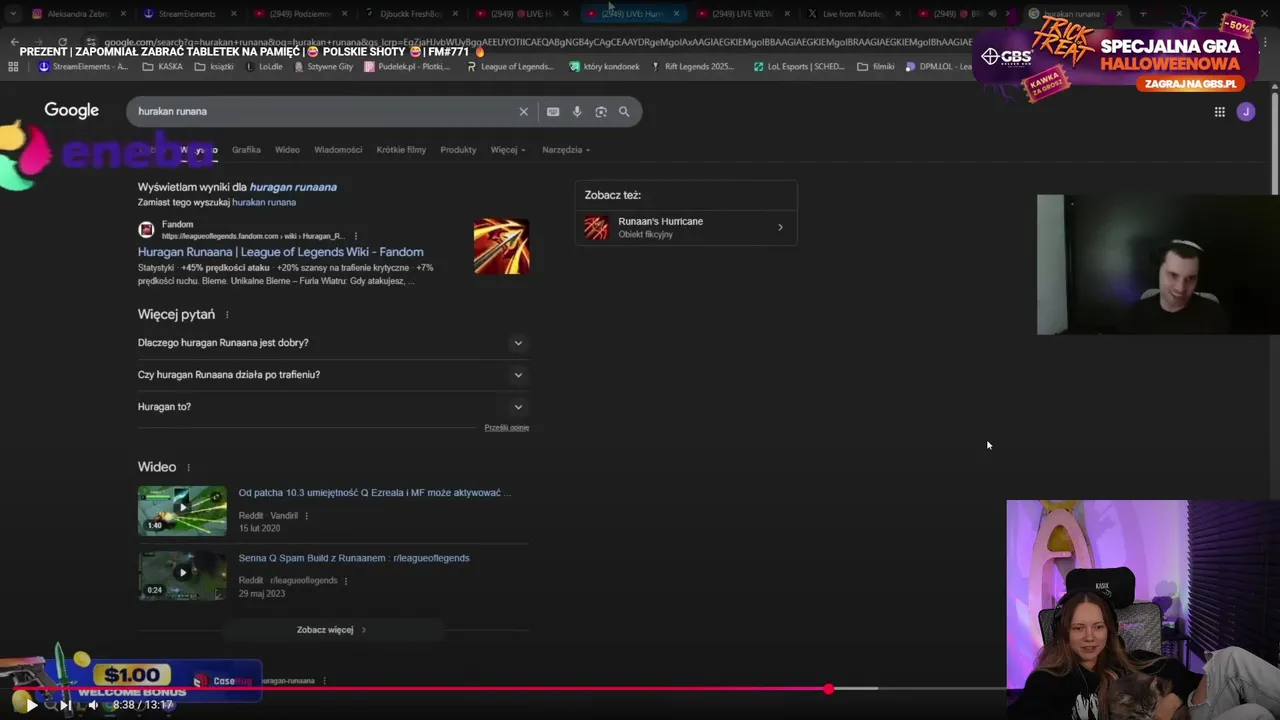Open Od patcha 10.3 umiejętność Q video link
This screenshot has height=720, width=1280.
coord(374,493)
